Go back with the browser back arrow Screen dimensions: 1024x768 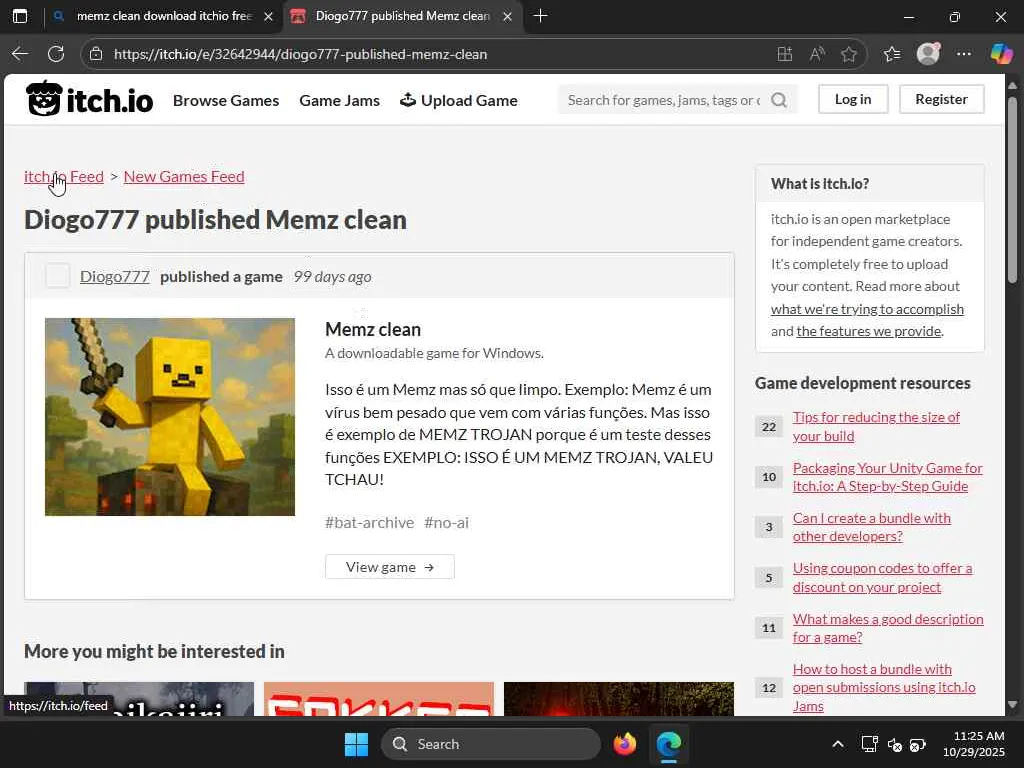(x=20, y=54)
